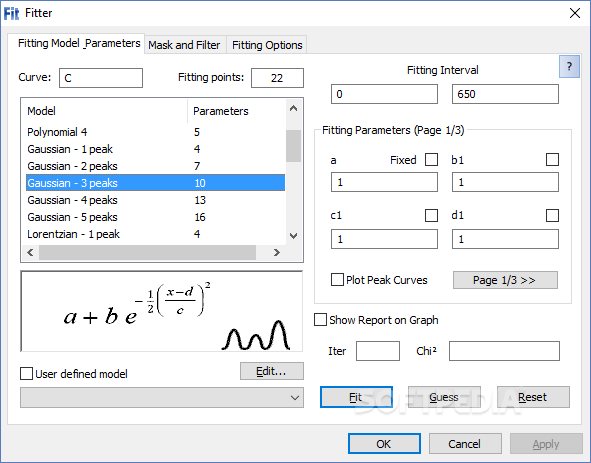Image resolution: width=591 pixels, height=463 pixels.
Task: Go to next page with Page 1/3 >> button
Action: point(505,280)
